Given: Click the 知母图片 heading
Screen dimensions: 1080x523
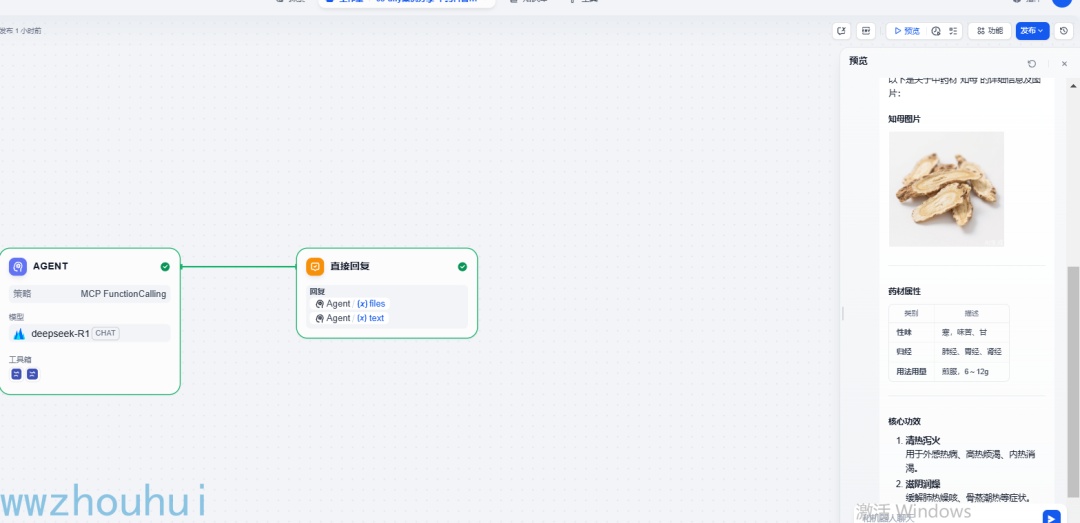Looking at the screenshot, I should [904, 119].
